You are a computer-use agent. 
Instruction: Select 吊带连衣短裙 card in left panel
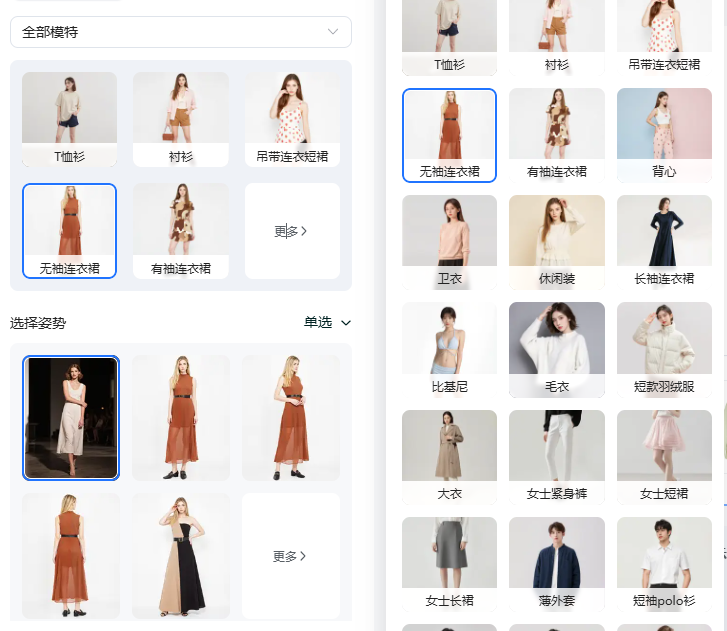pos(292,119)
